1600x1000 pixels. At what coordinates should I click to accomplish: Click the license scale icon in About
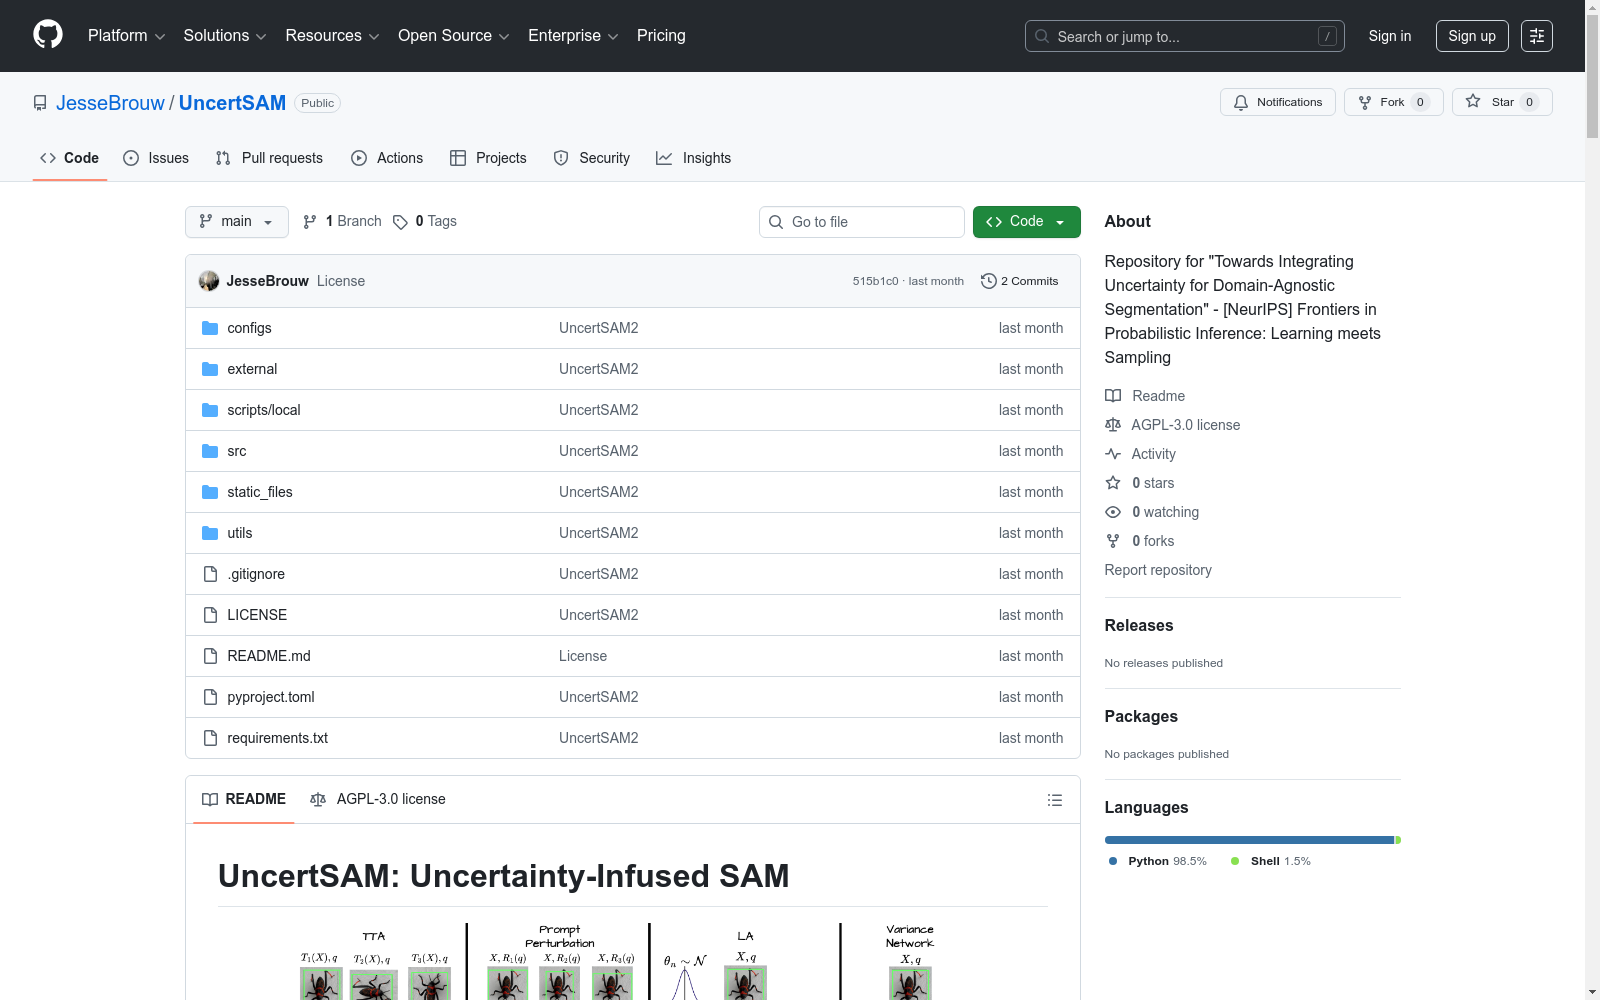click(1113, 425)
